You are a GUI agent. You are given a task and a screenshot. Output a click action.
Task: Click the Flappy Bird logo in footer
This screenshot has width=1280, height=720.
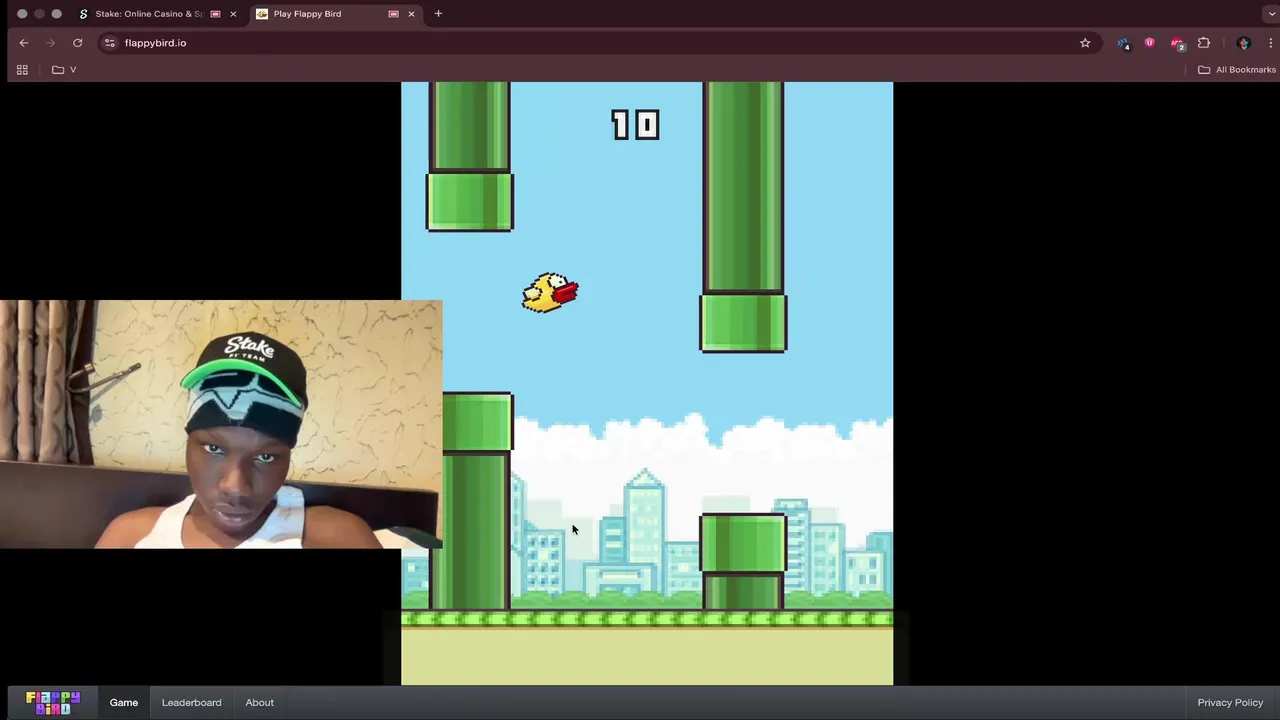[53, 702]
